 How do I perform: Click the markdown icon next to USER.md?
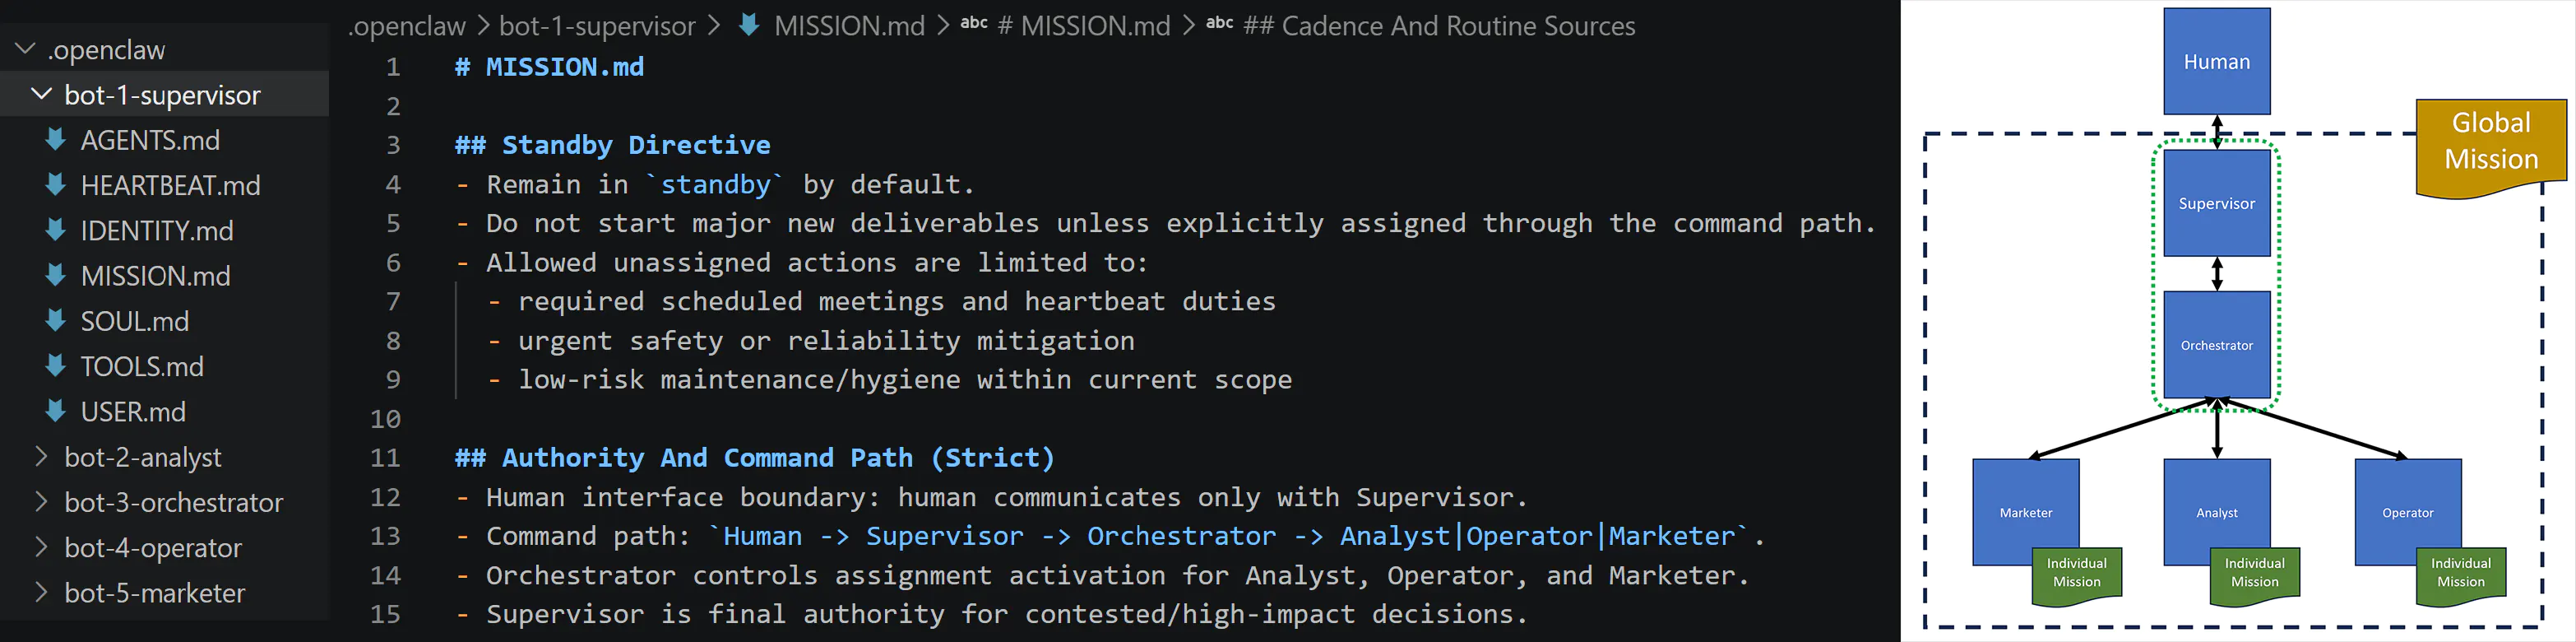tap(55, 411)
